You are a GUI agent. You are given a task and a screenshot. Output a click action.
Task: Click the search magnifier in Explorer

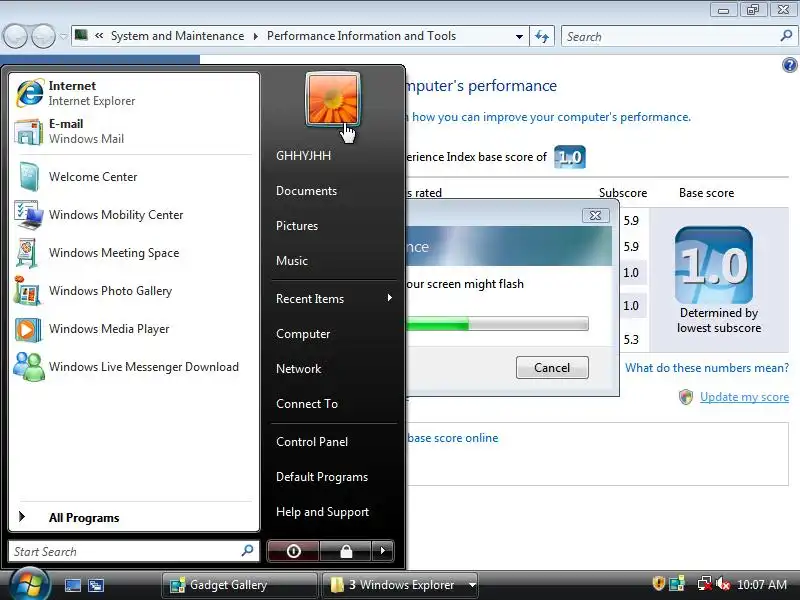coord(786,36)
